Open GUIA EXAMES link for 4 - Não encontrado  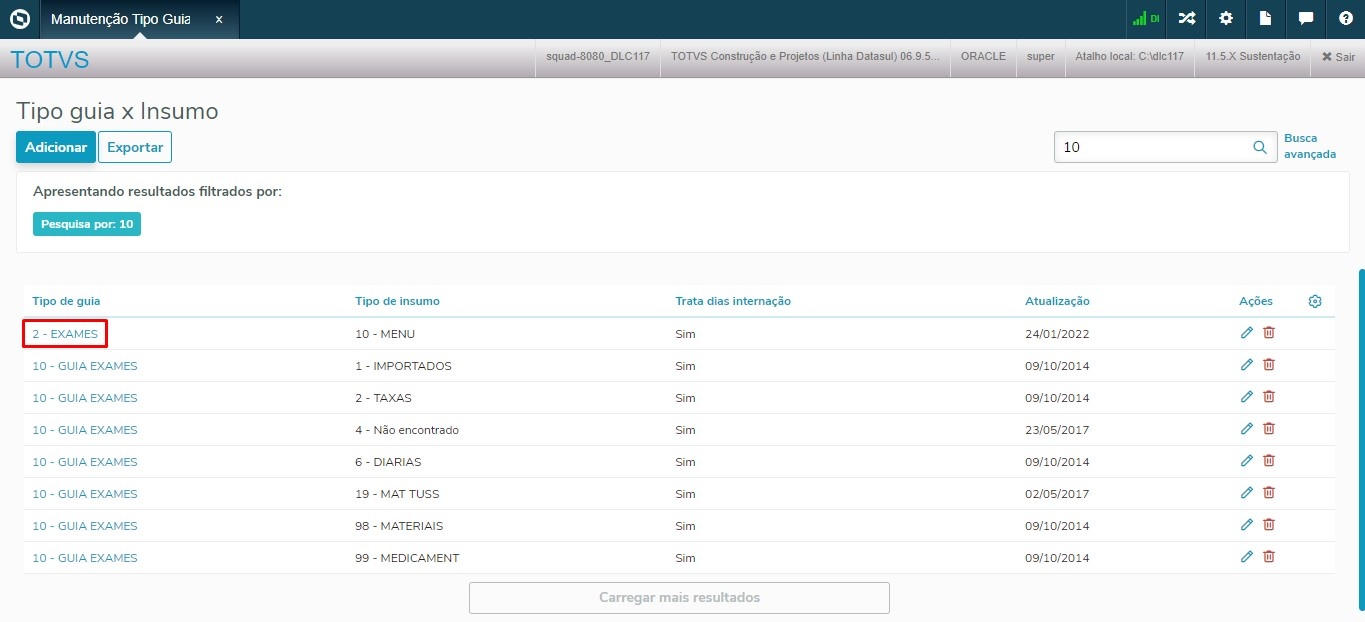pyautogui.click(x=85, y=430)
